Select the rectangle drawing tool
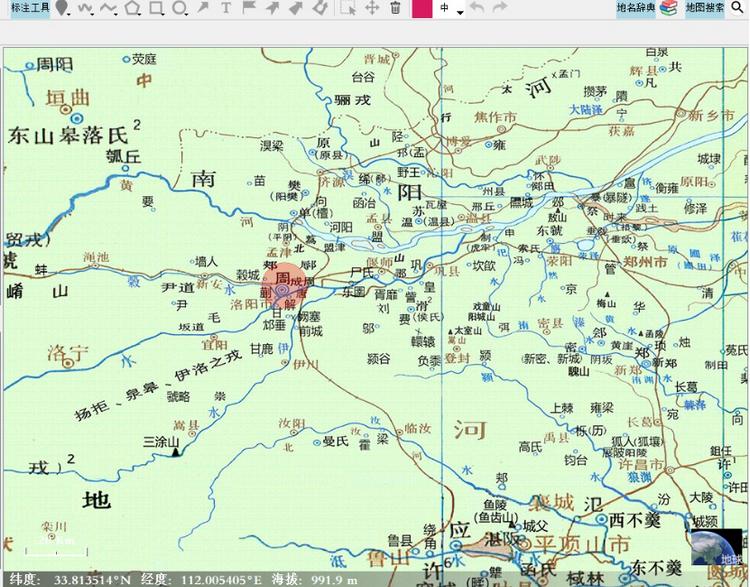The width and height of the screenshot is (750, 587). (156, 8)
